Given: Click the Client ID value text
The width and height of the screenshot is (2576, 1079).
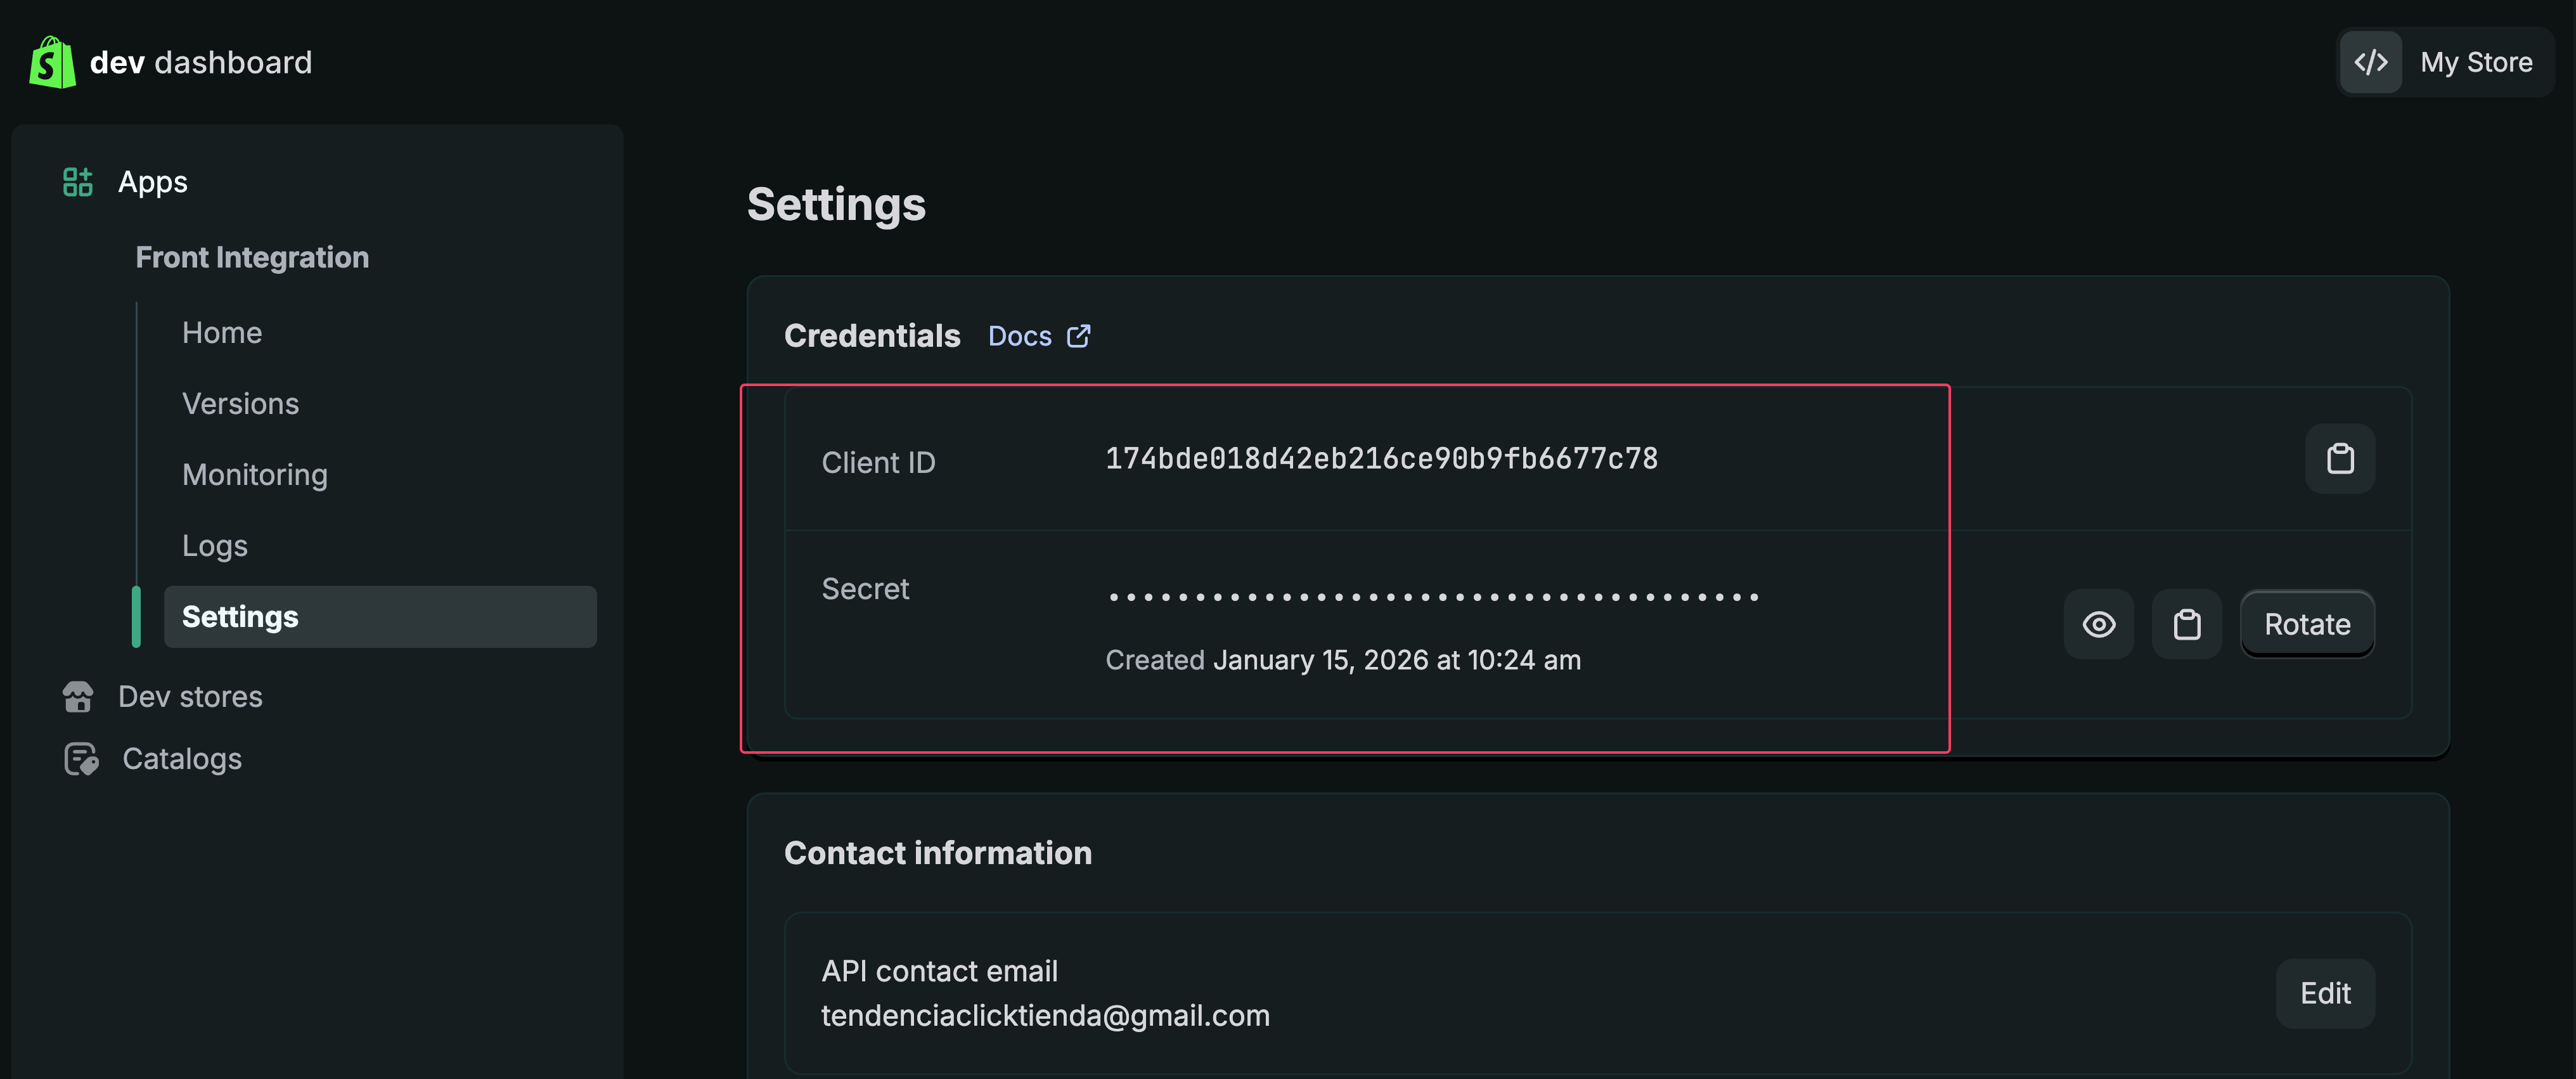Looking at the screenshot, I should pos(1381,459).
